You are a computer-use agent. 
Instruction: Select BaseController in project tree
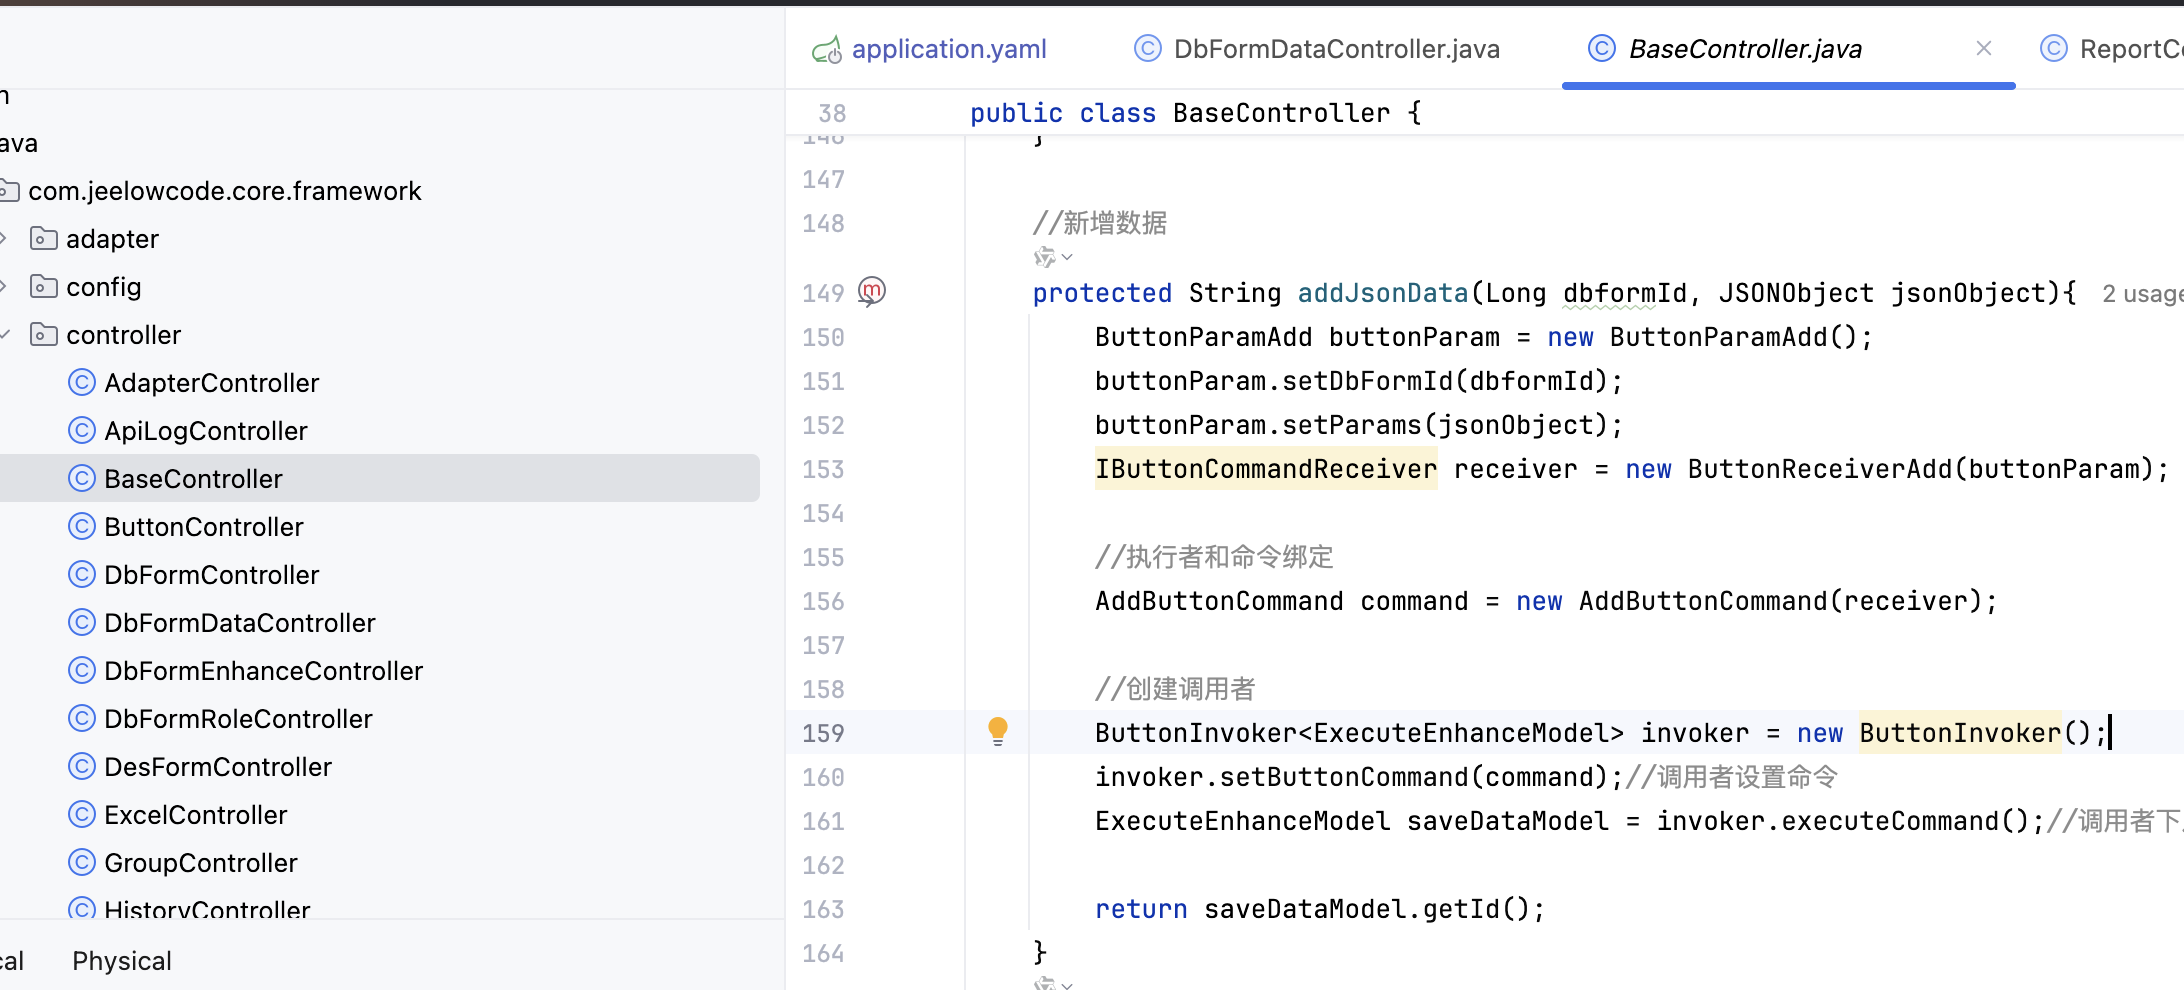point(193,479)
